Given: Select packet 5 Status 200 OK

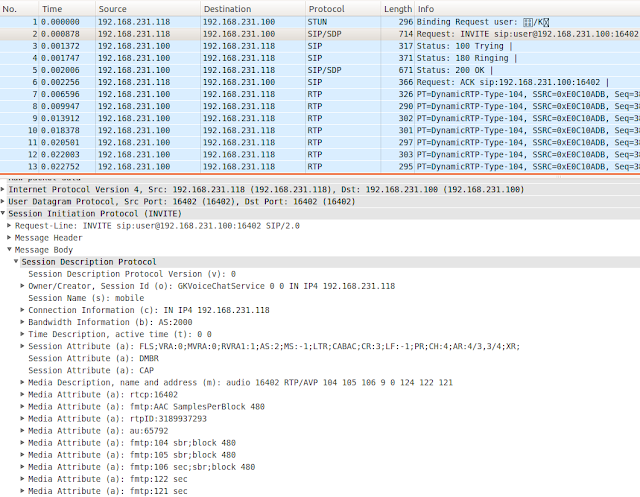Looking at the screenshot, I should pos(320,70).
